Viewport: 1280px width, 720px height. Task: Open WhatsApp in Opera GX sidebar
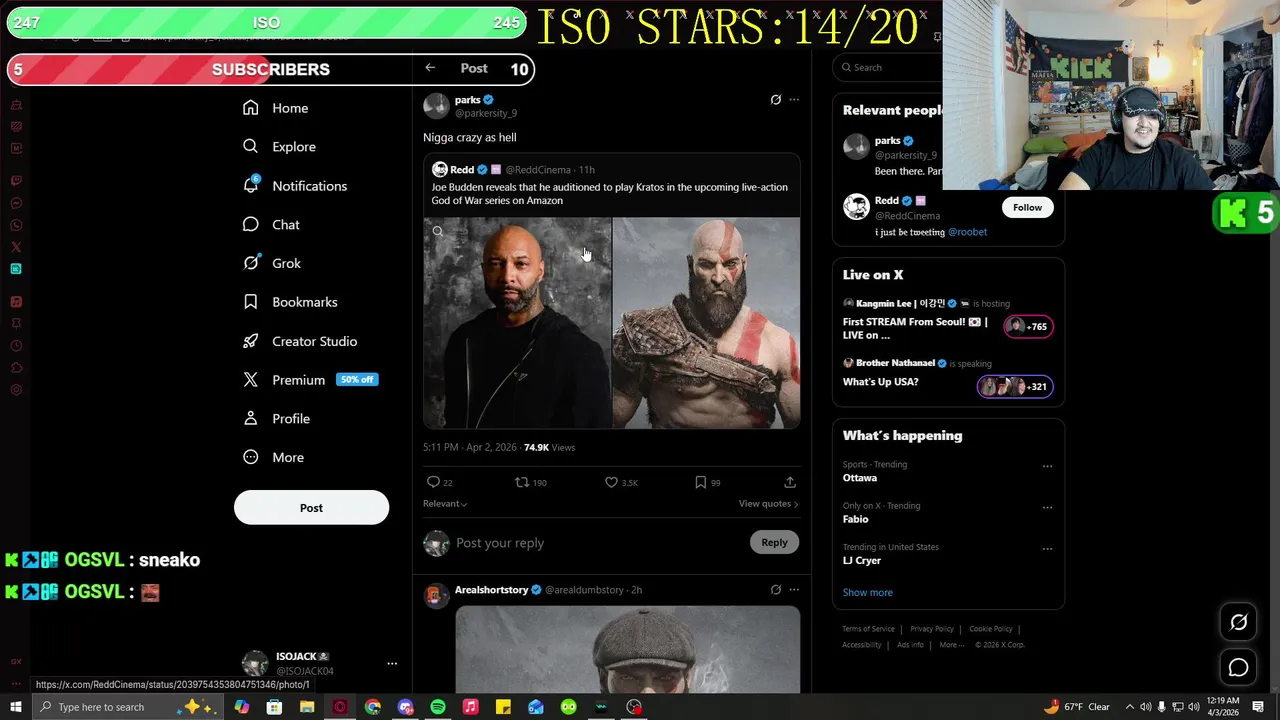click(16, 225)
